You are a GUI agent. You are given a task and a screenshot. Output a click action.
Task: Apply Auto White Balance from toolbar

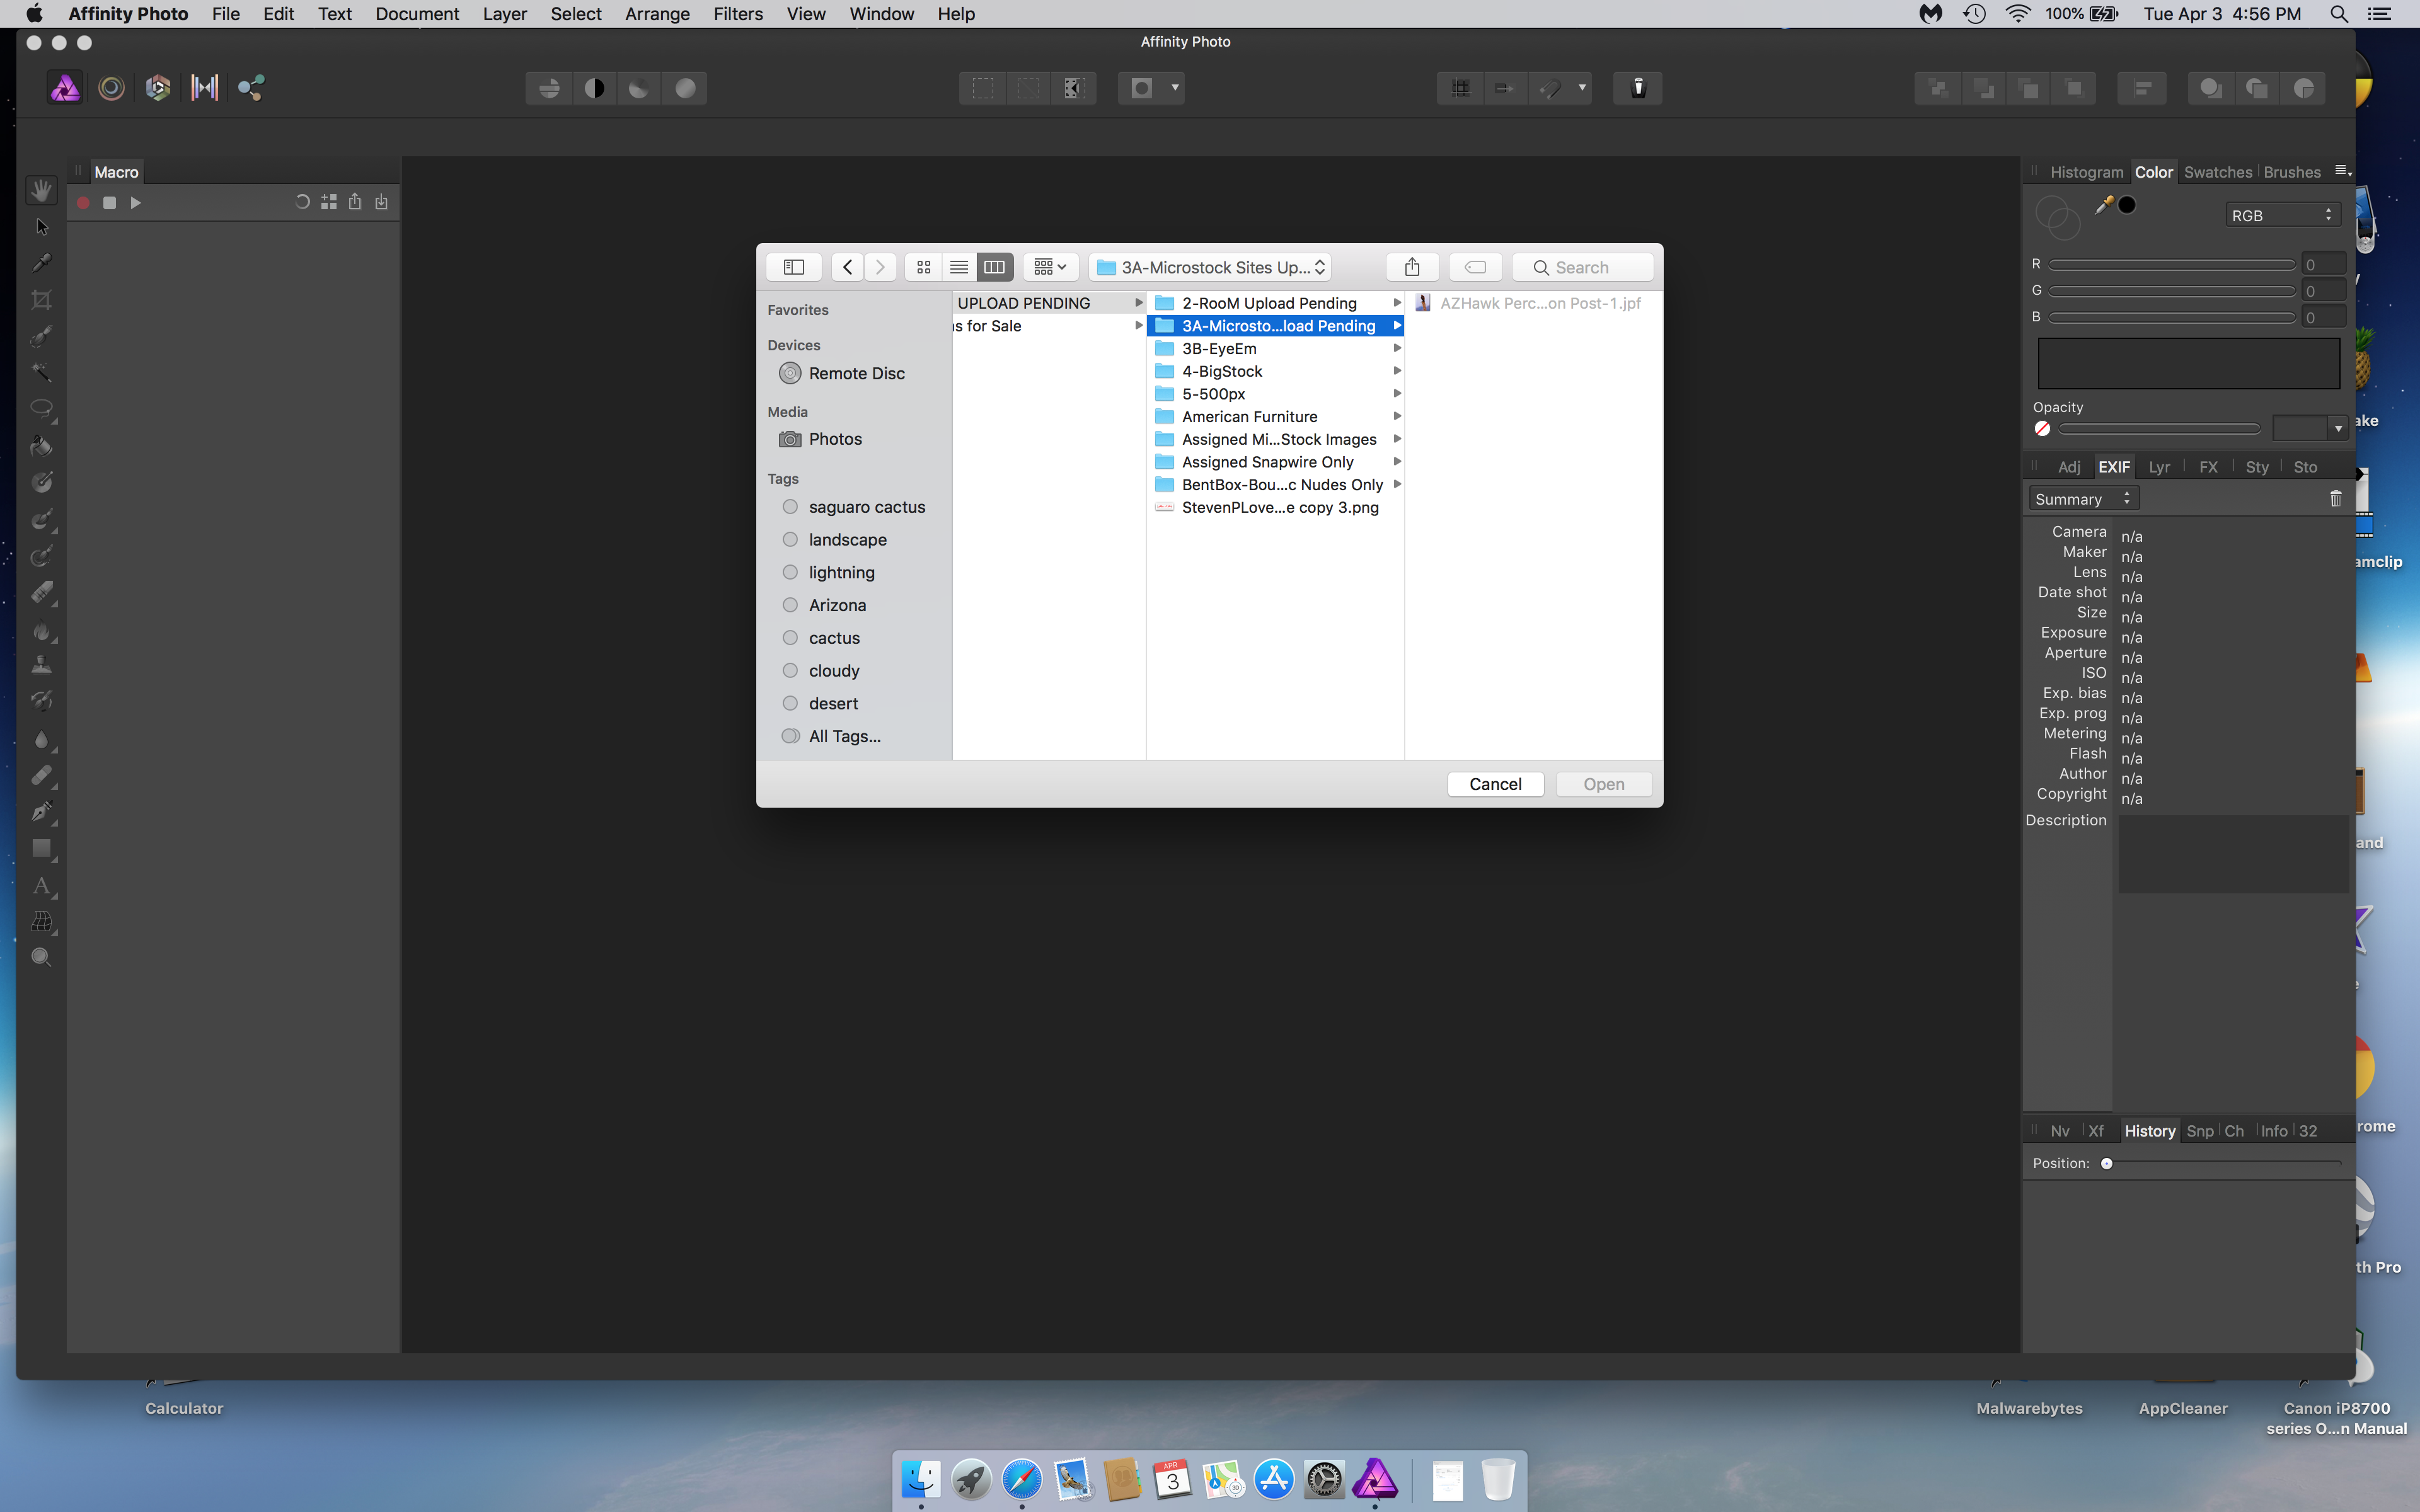(x=685, y=88)
